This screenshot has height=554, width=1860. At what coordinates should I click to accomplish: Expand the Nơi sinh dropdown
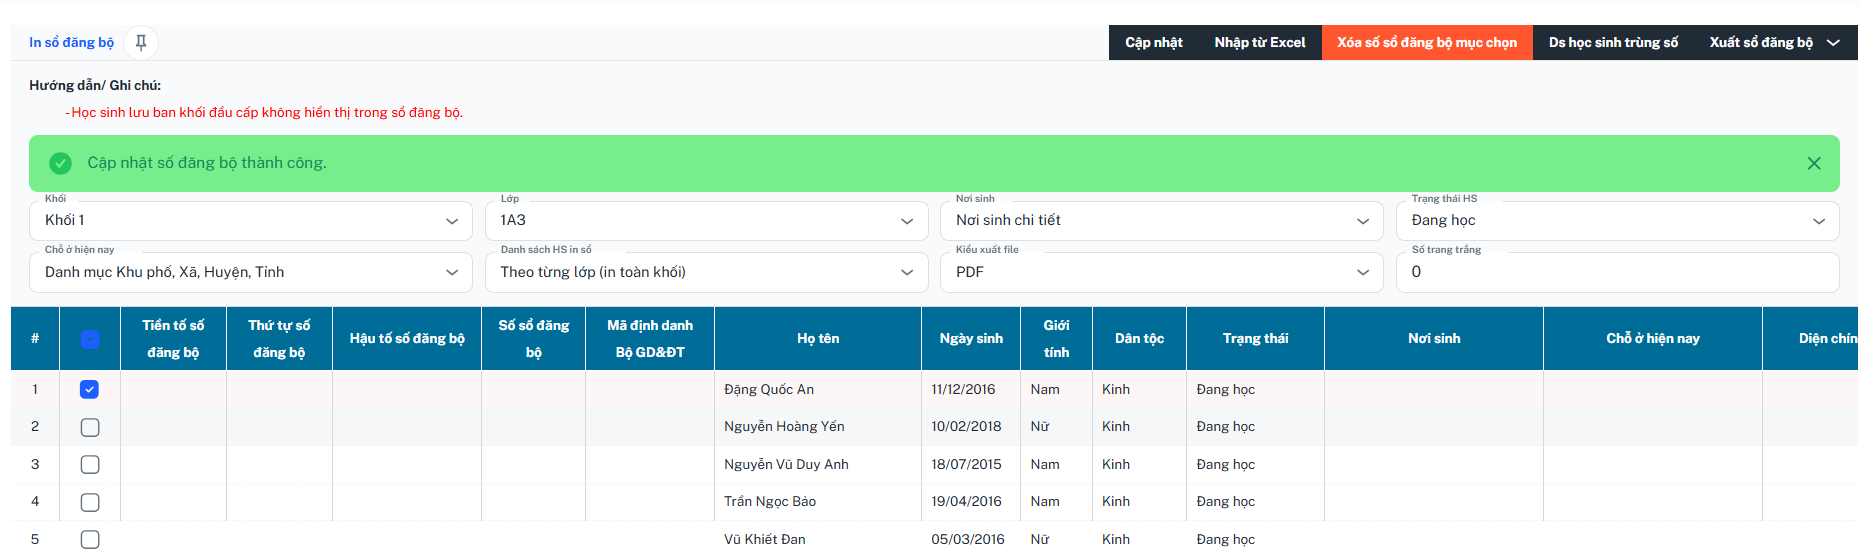tap(1161, 221)
